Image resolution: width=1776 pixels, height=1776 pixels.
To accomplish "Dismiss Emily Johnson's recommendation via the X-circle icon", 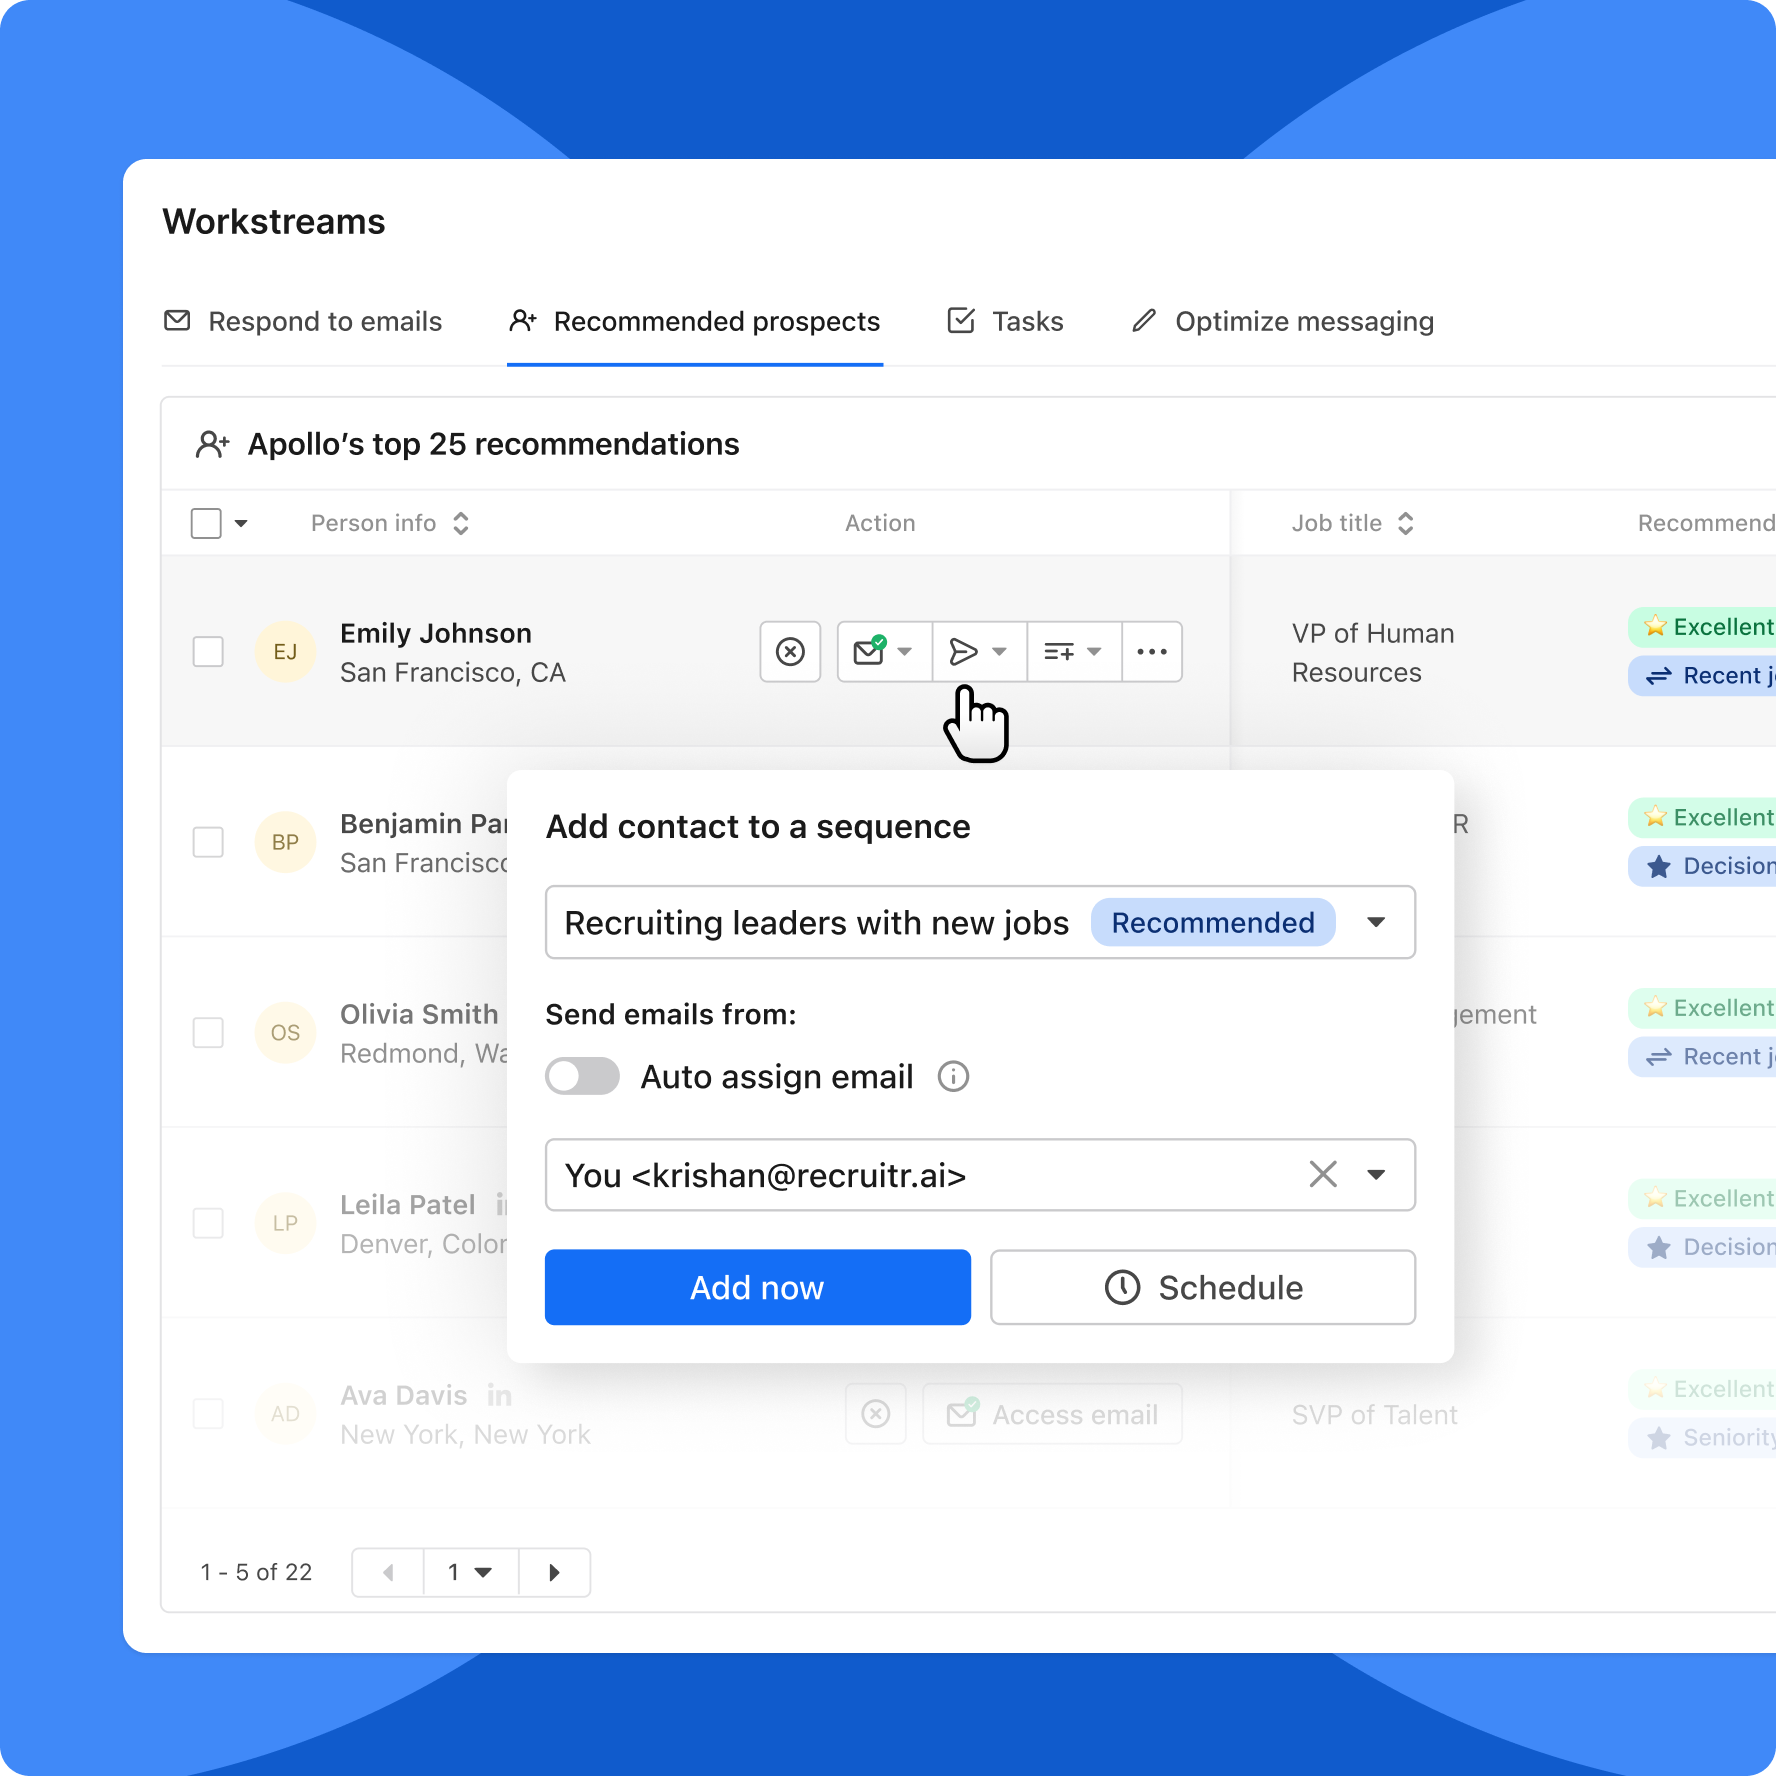I will tap(790, 651).
